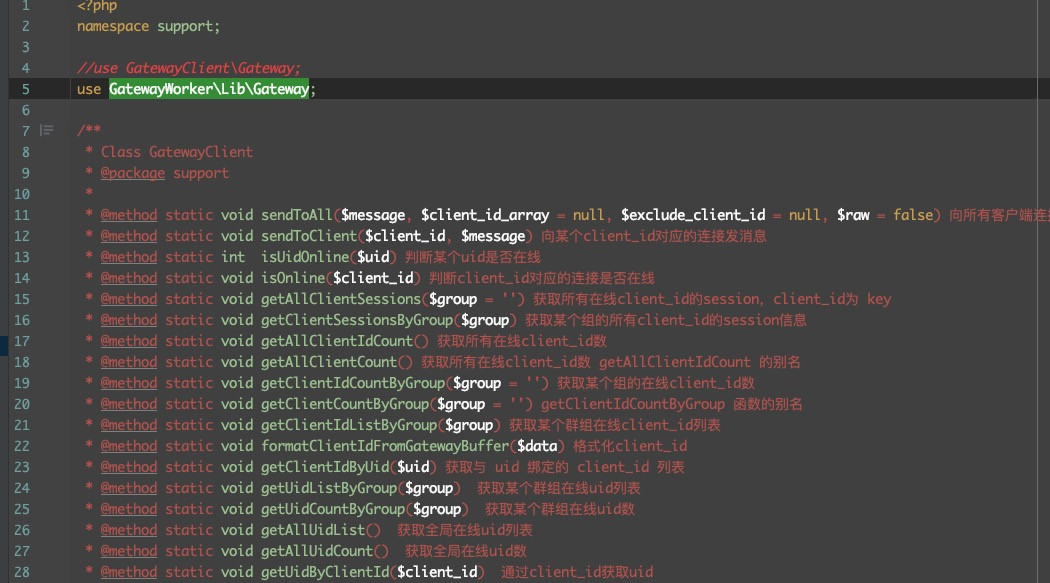Image resolution: width=1050 pixels, height=583 pixels.
Task: Click the getClientIdListByGroup method name
Action: pos(349,425)
